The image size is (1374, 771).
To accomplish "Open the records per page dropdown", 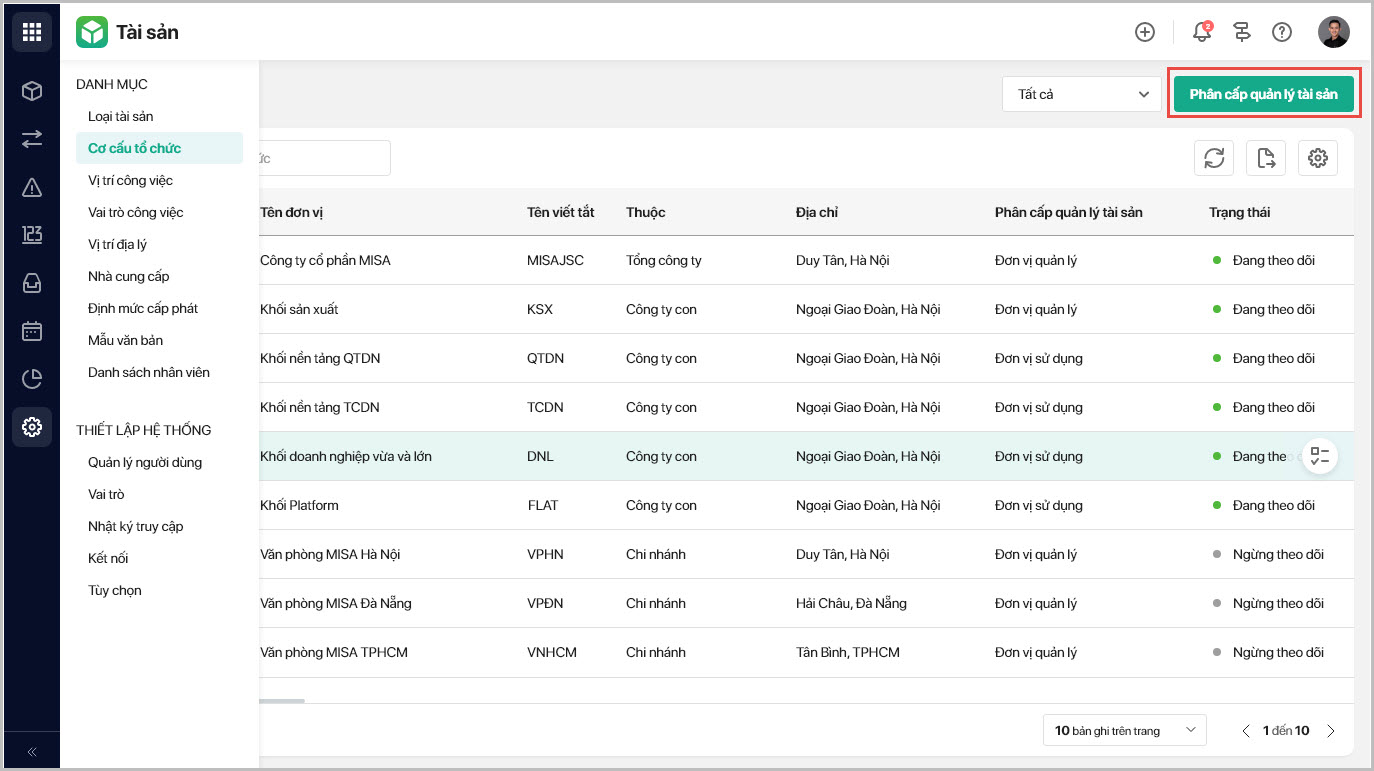I will (1124, 730).
